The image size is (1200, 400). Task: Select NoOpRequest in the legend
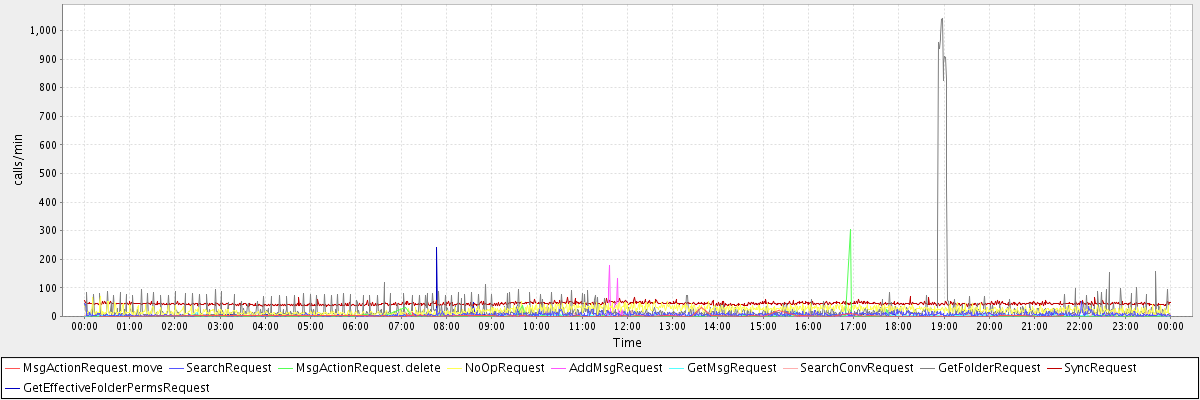pos(505,368)
